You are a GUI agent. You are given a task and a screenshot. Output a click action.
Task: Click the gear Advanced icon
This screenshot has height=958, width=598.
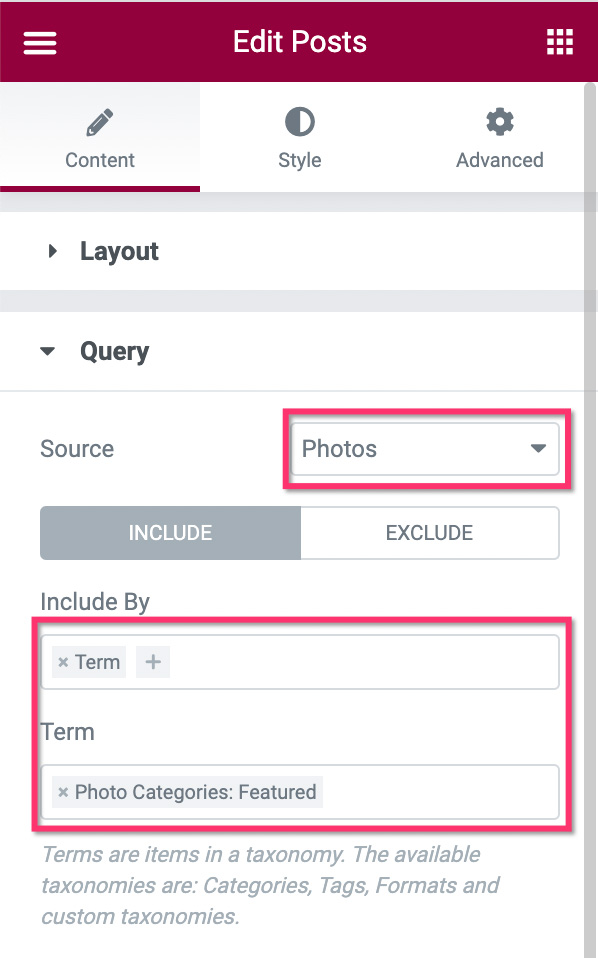coord(500,122)
